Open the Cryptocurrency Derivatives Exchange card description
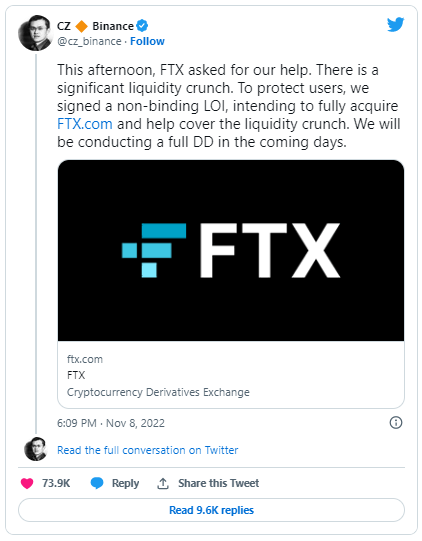Screen dimensions: 422x541 (x=158, y=392)
